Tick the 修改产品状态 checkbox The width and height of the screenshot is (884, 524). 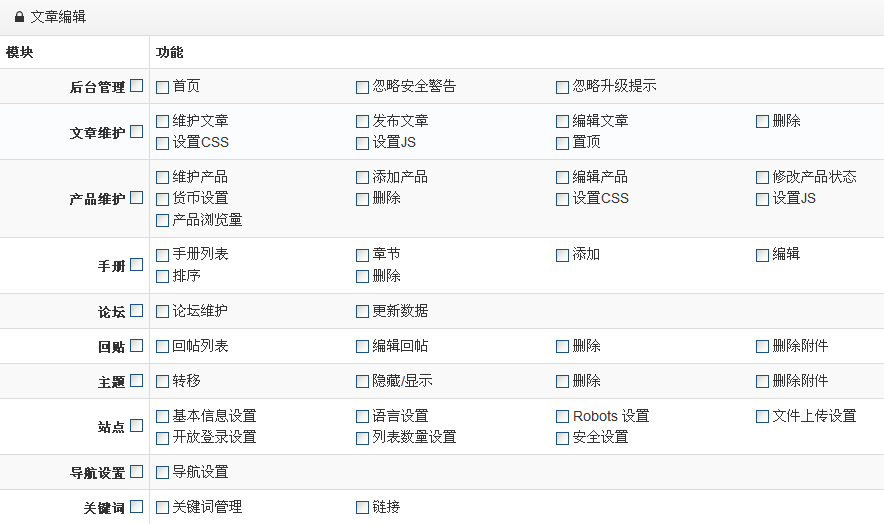[763, 178]
